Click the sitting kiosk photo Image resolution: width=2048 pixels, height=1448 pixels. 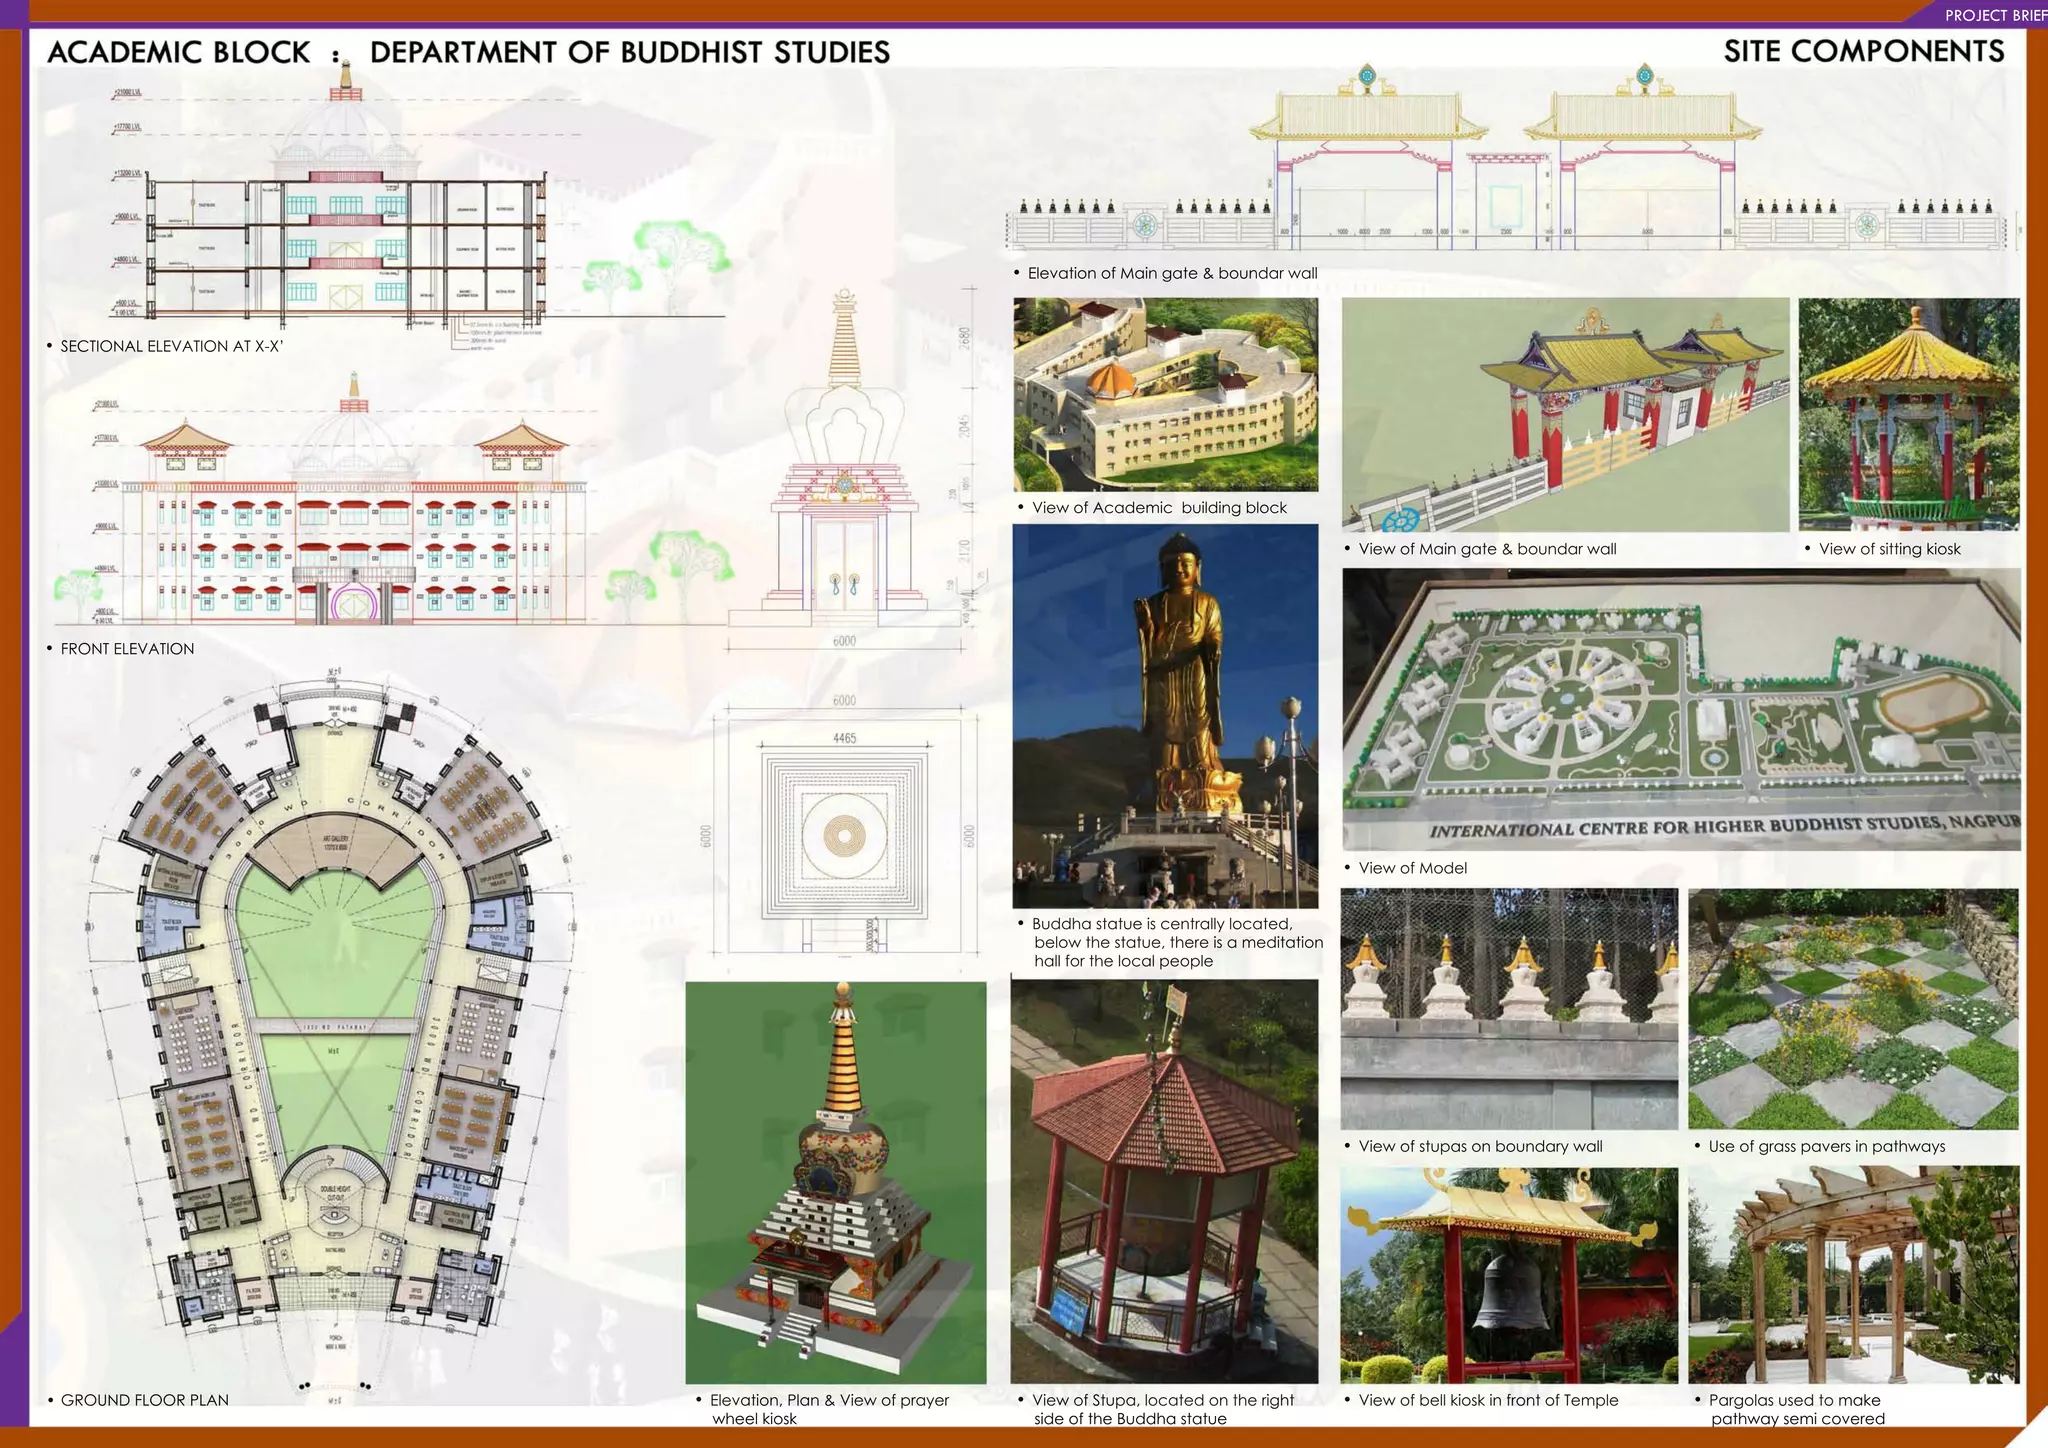(1909, 414)
